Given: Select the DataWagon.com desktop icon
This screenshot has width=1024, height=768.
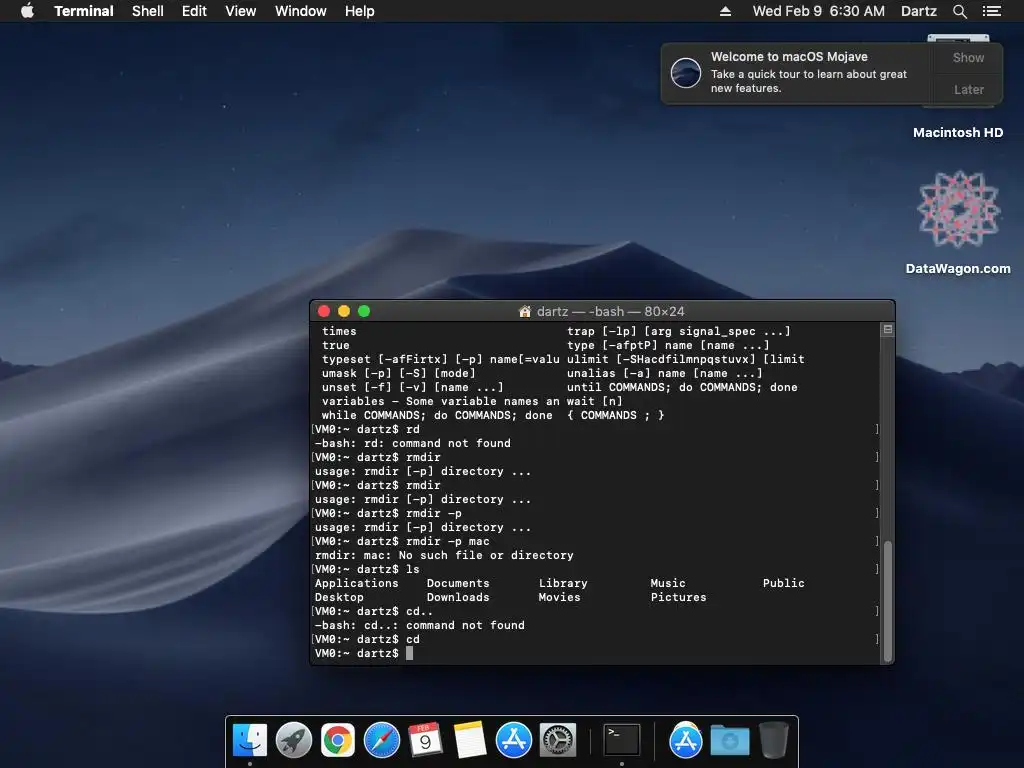Looking at the screenshot, I should coord(958,210).
